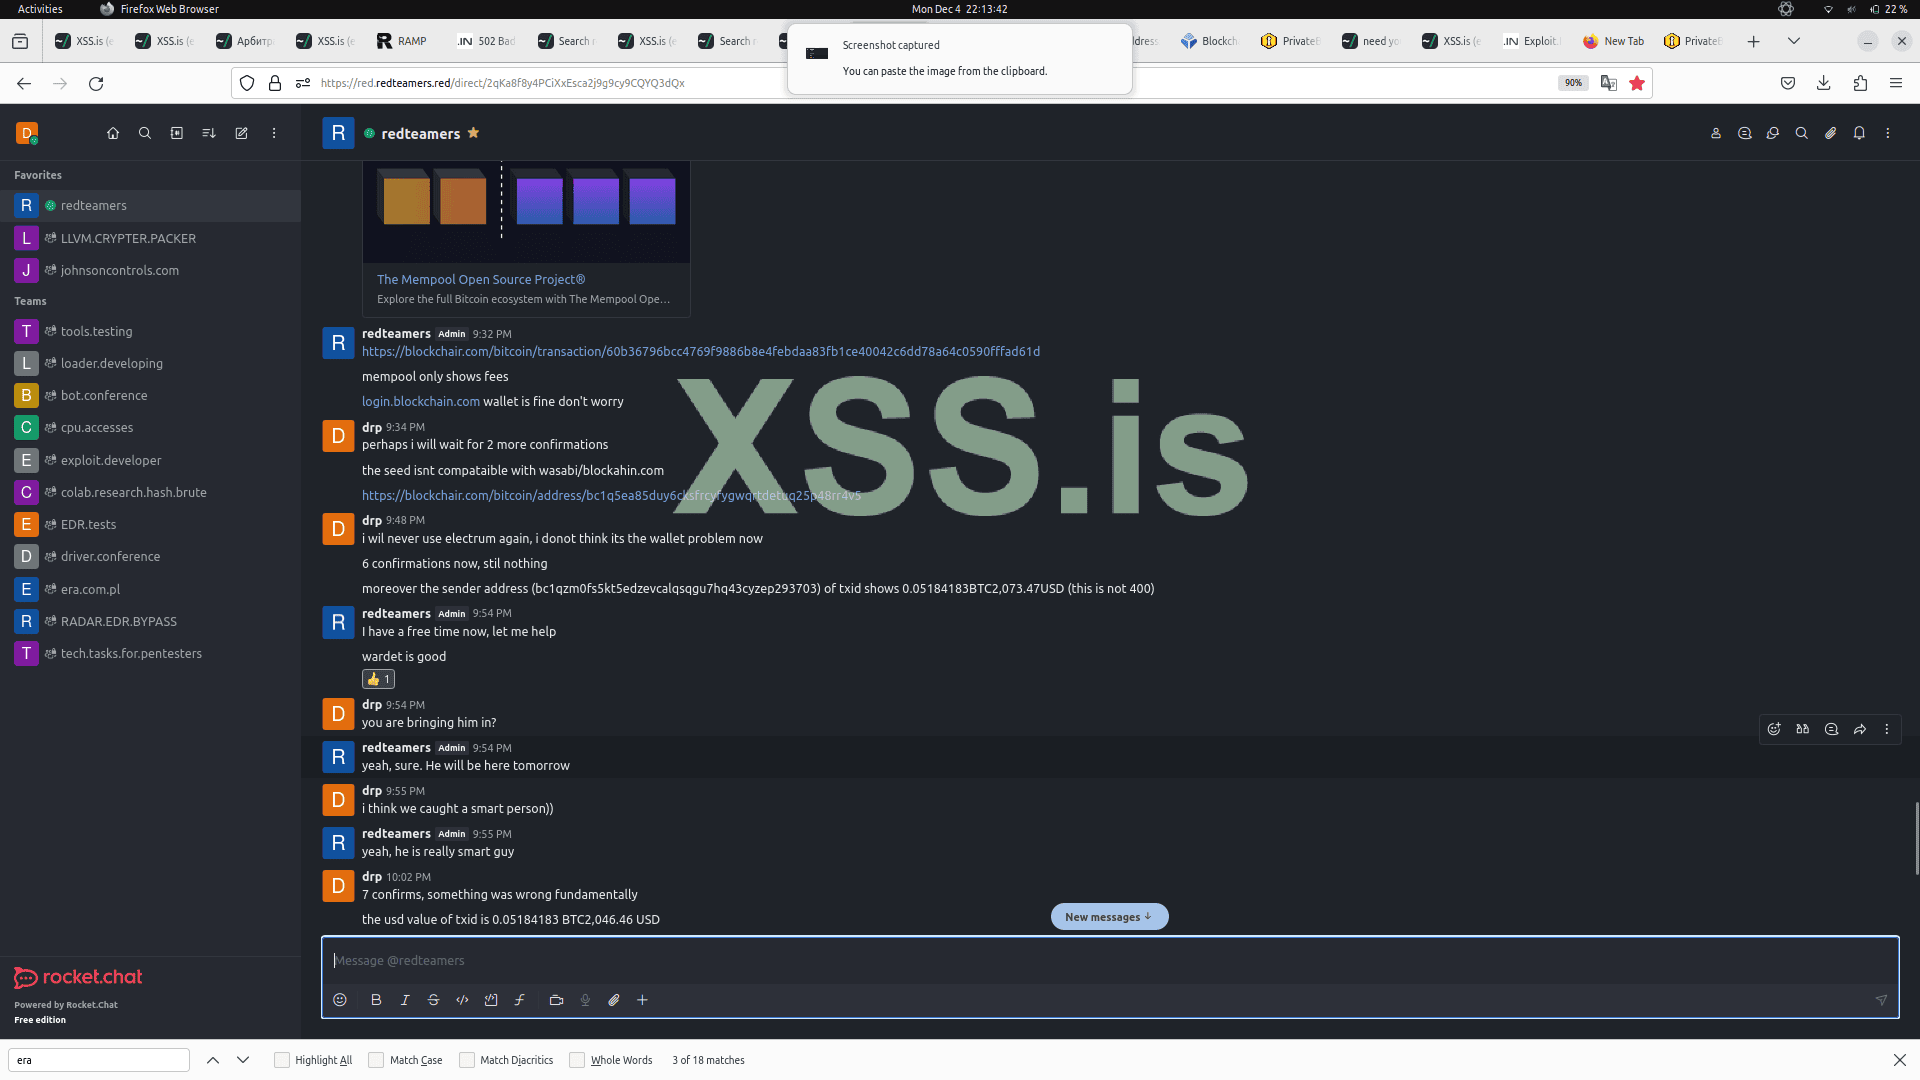Enable the Match Case checkbox
Viewport: 1920px width, 1080px height.
pyautogui.click(x=376, y=1060)
